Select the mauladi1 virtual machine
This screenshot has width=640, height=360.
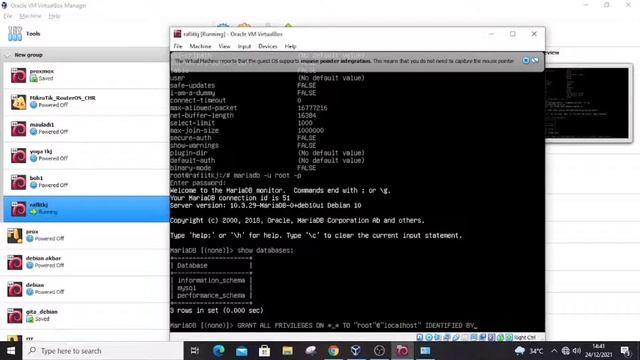point(86,129)
